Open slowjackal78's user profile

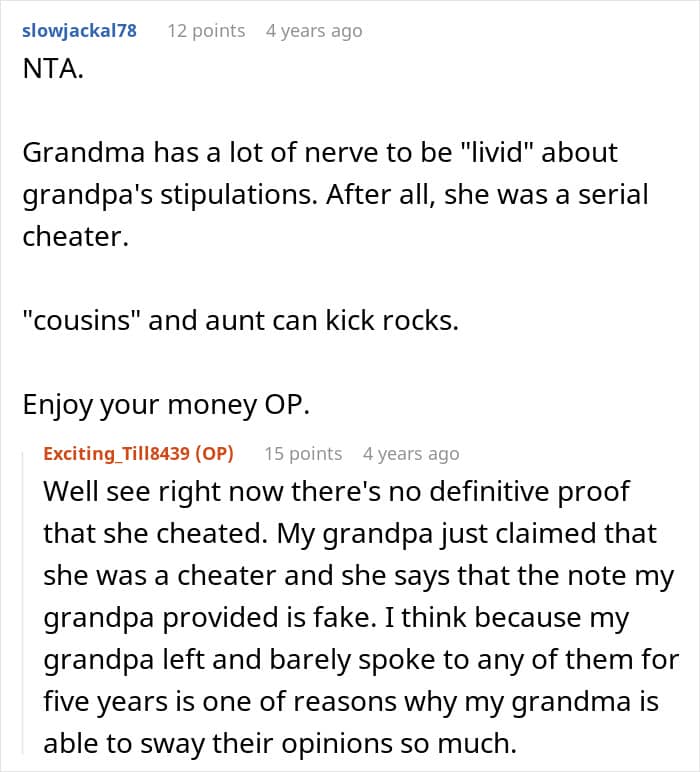tap(79, 31)
